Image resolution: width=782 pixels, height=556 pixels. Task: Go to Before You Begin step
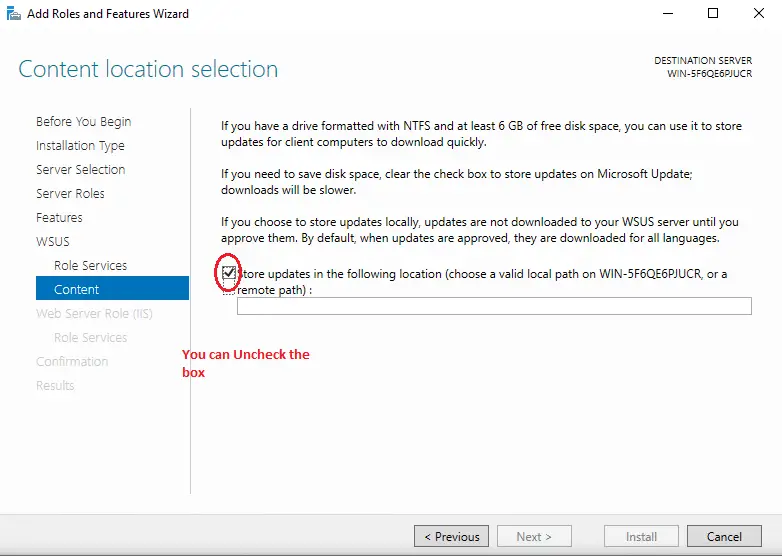(83, 122)
